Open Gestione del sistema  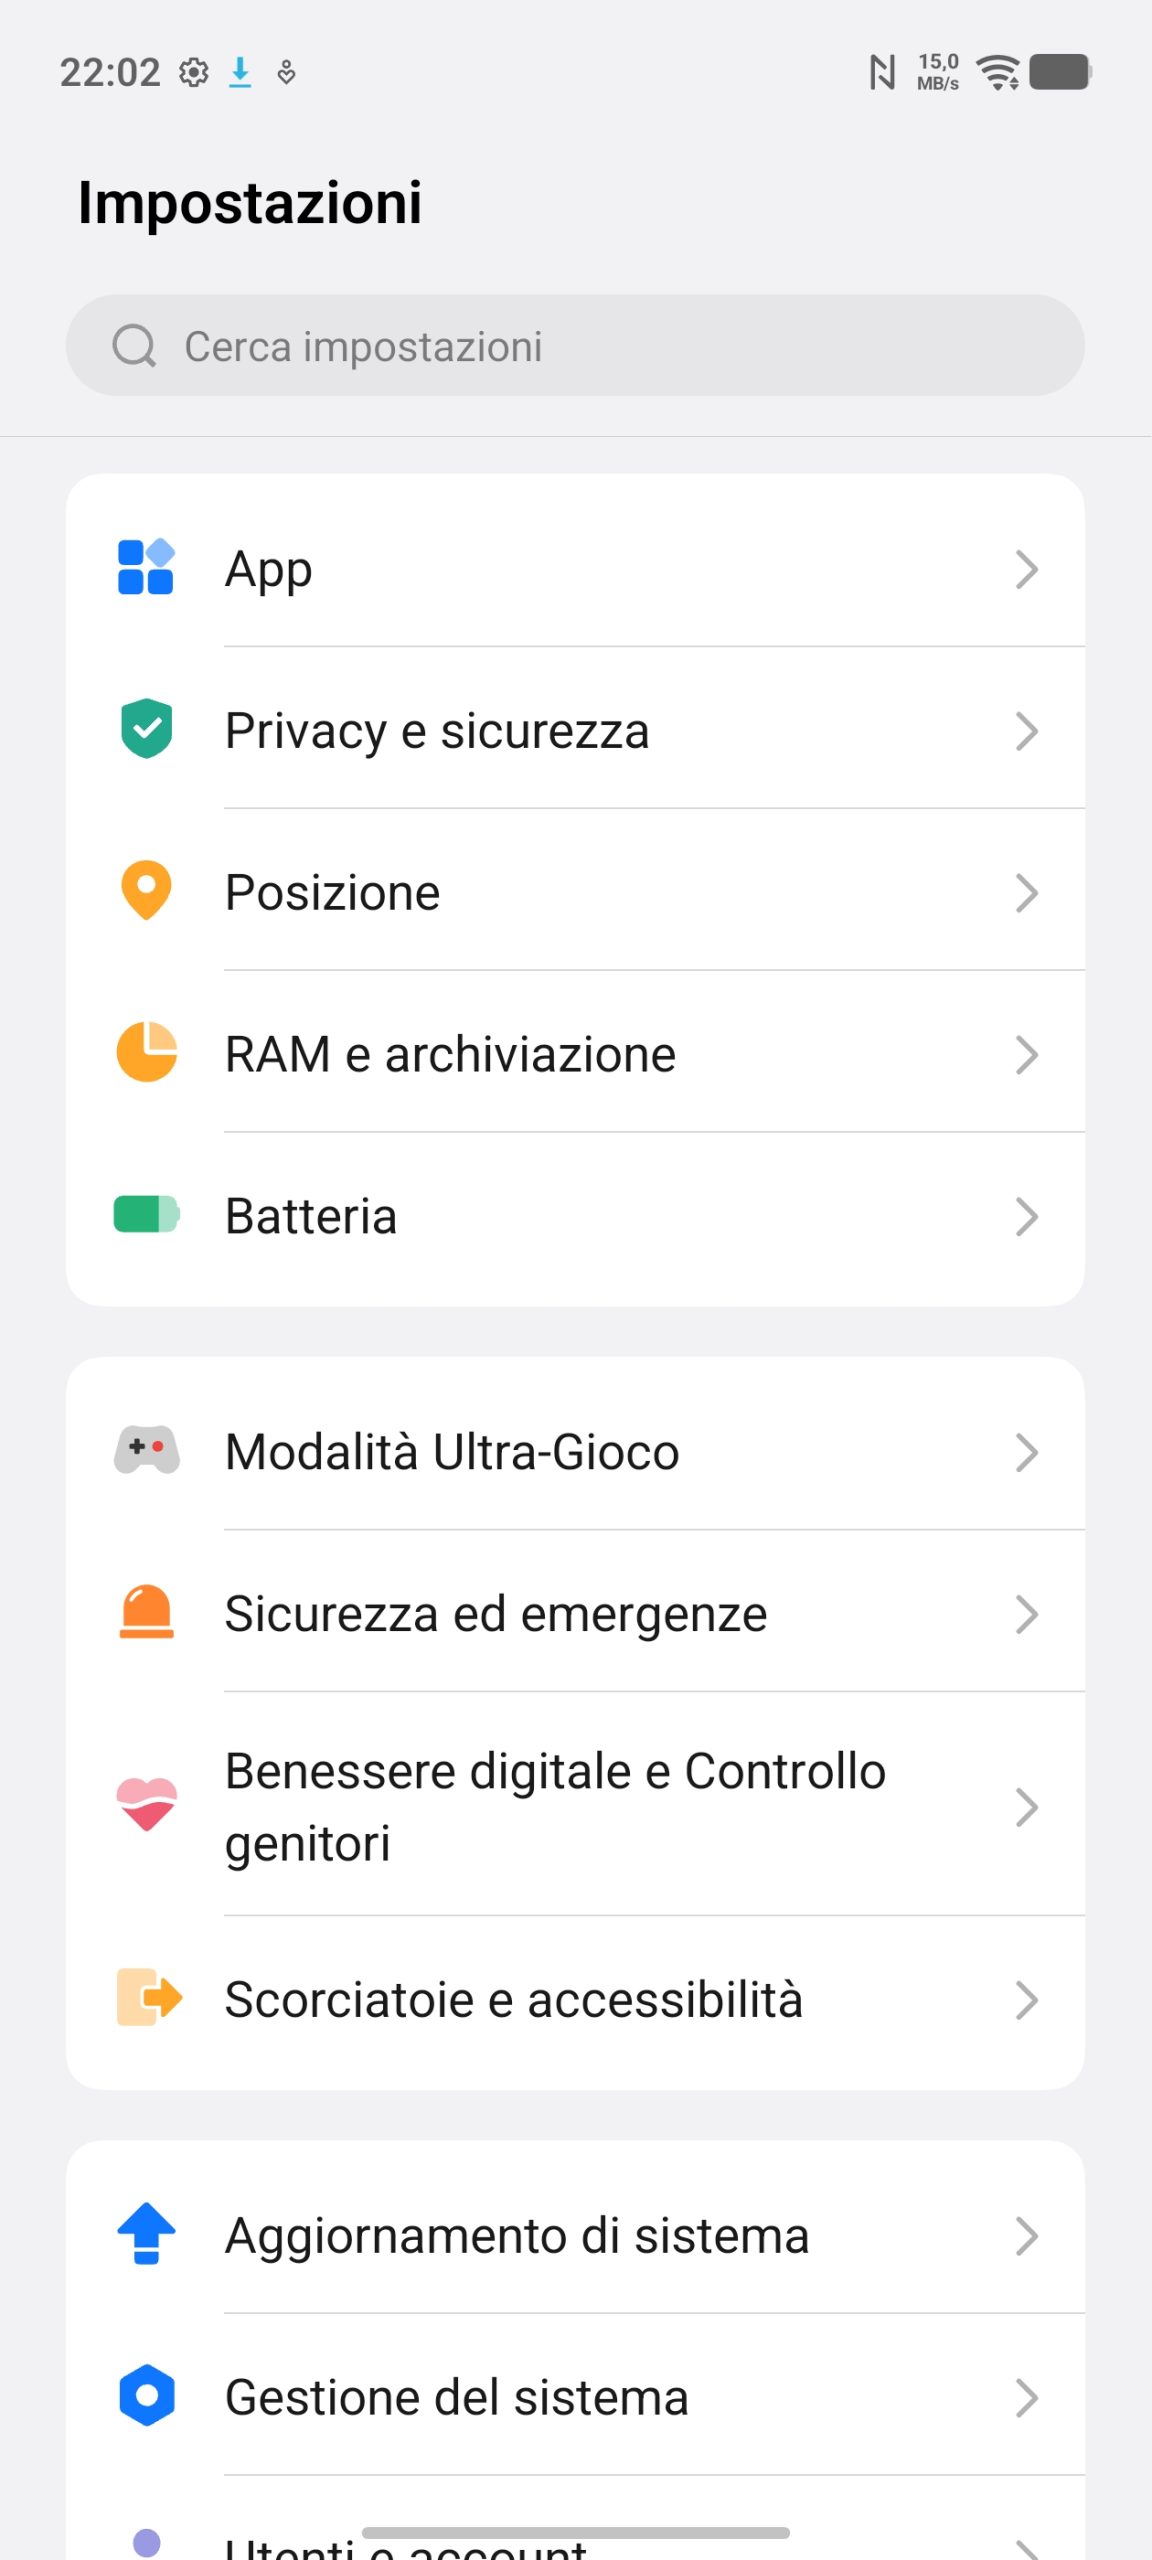457,2398
